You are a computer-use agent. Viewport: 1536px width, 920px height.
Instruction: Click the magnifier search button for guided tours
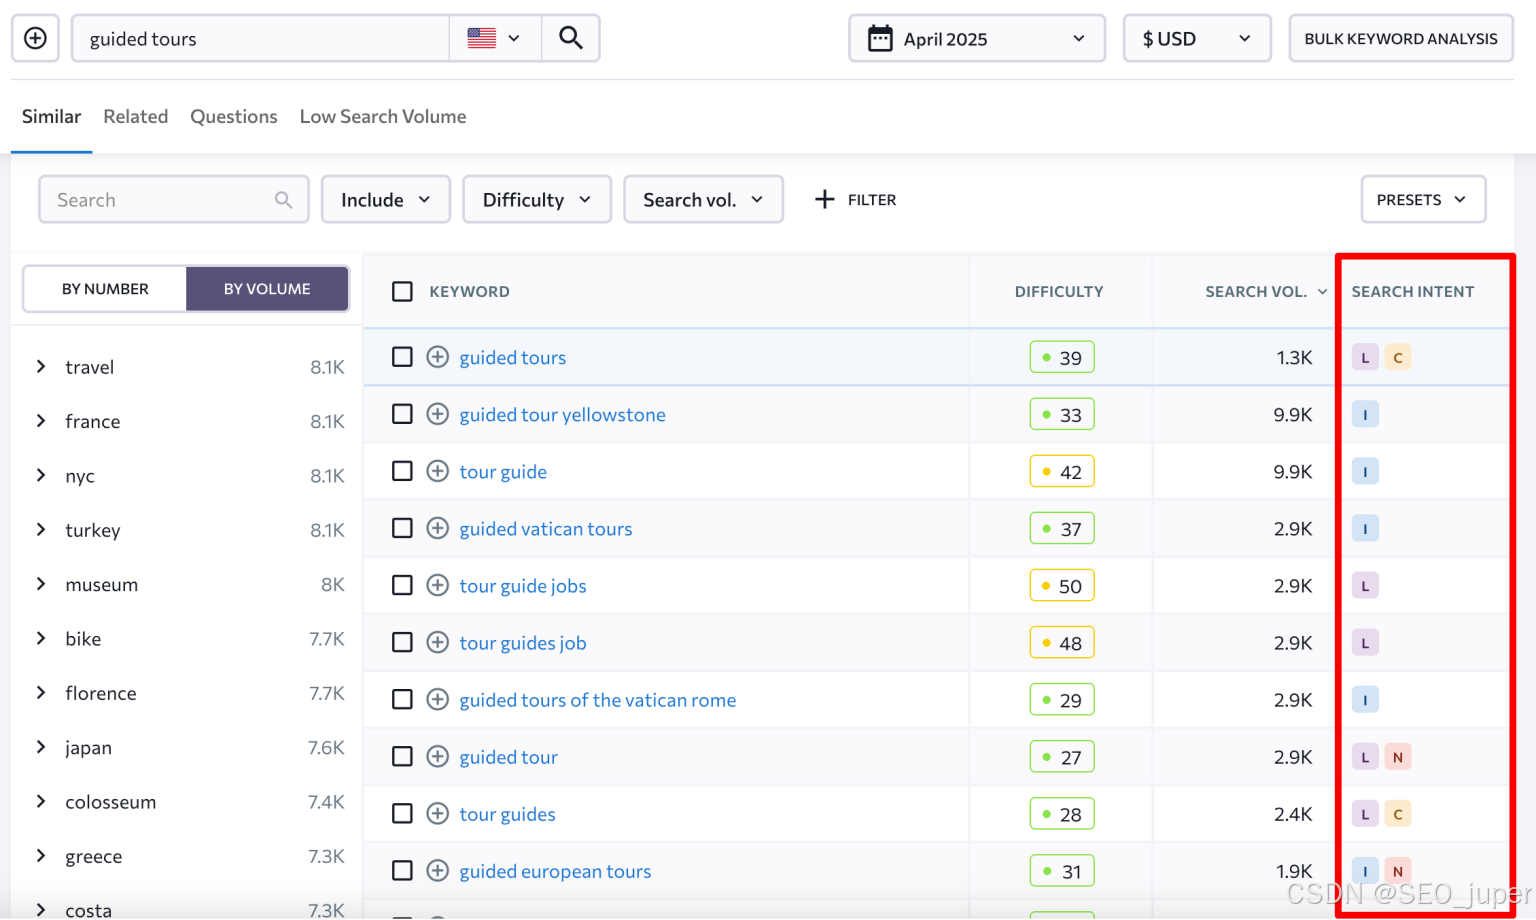(570, 38)
